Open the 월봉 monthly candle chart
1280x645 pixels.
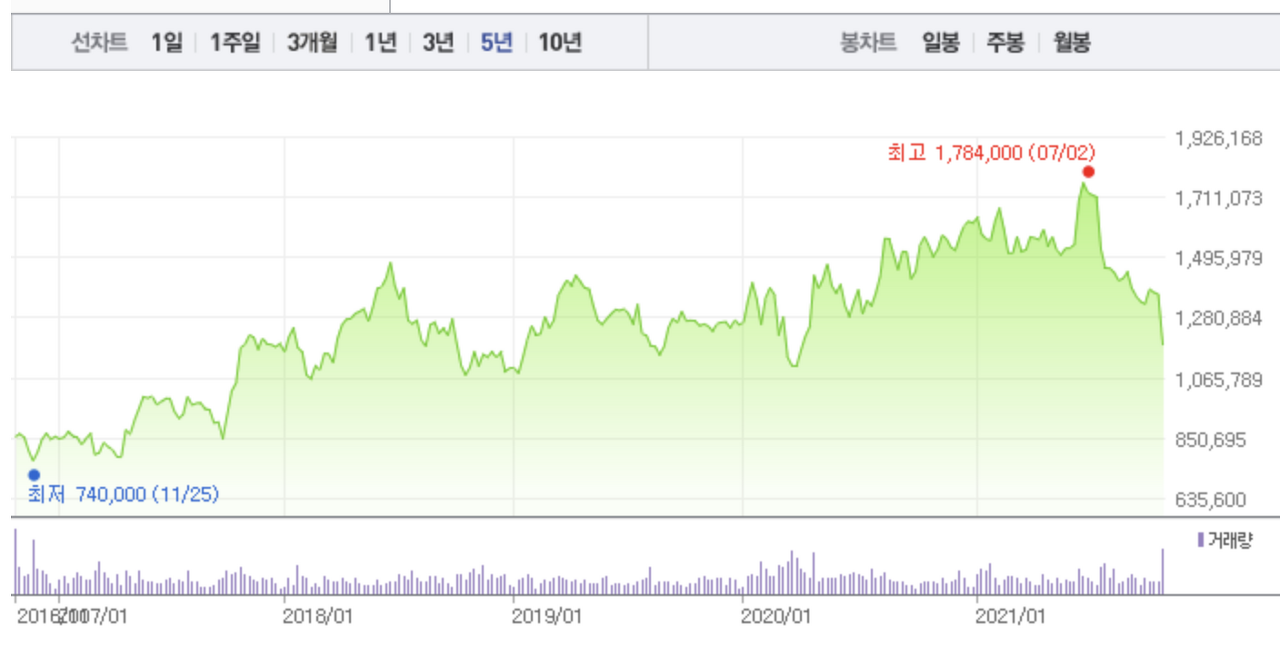click(1071, 43)
